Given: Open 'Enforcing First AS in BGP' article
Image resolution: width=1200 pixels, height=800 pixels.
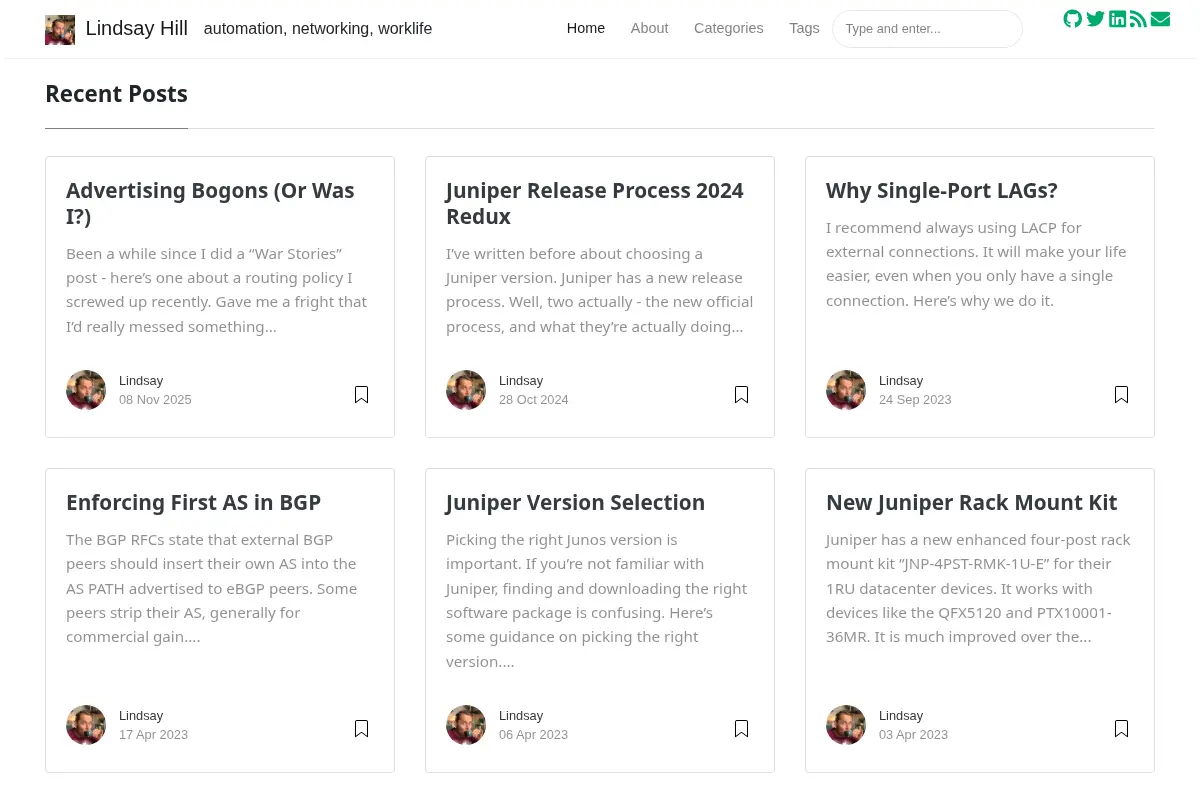Looking at the screenshot, I should [x=193, y=502].
